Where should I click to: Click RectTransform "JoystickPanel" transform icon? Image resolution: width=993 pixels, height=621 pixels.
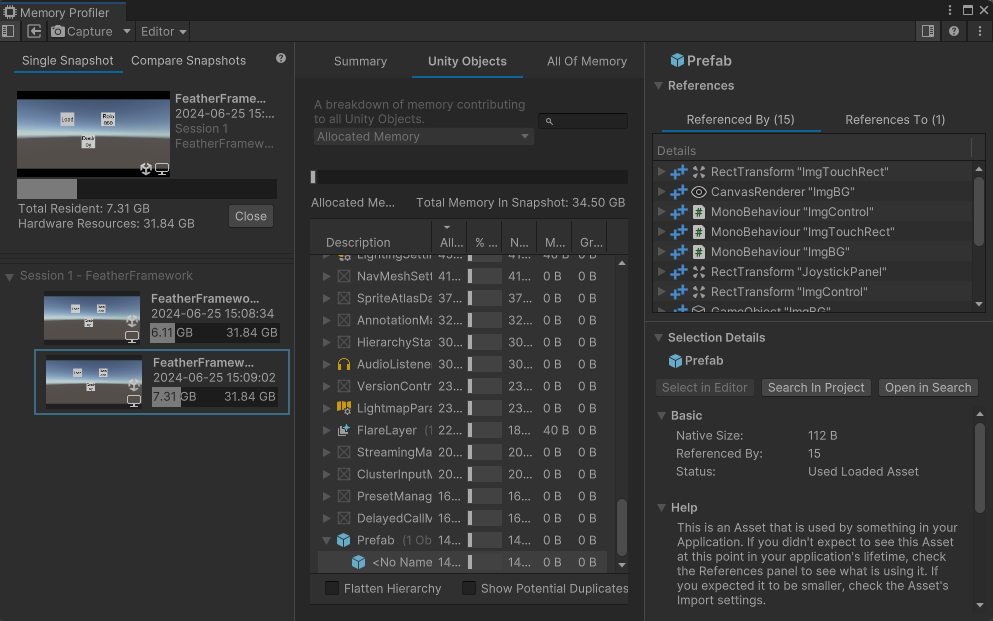pos(699,272)
